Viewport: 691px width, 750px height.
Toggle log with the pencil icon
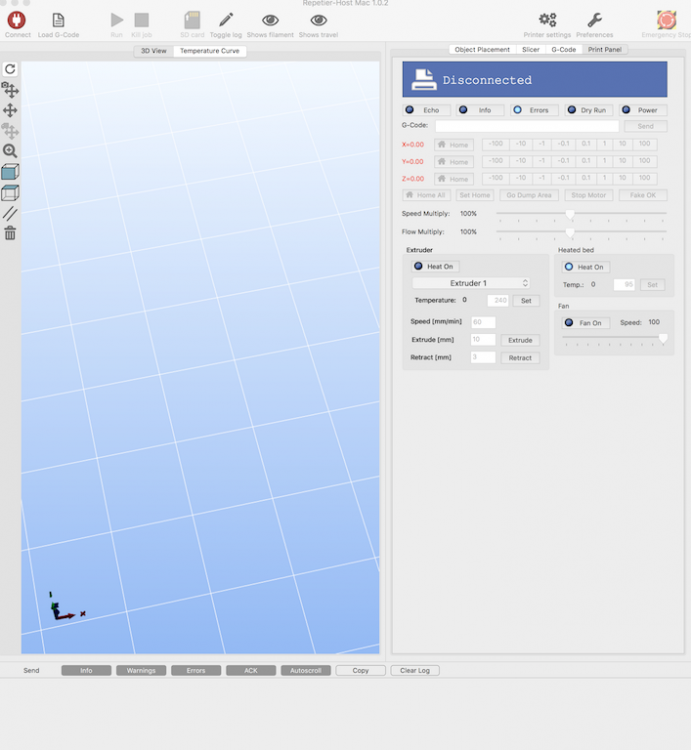pyautogui.click(x=226, y=20)
